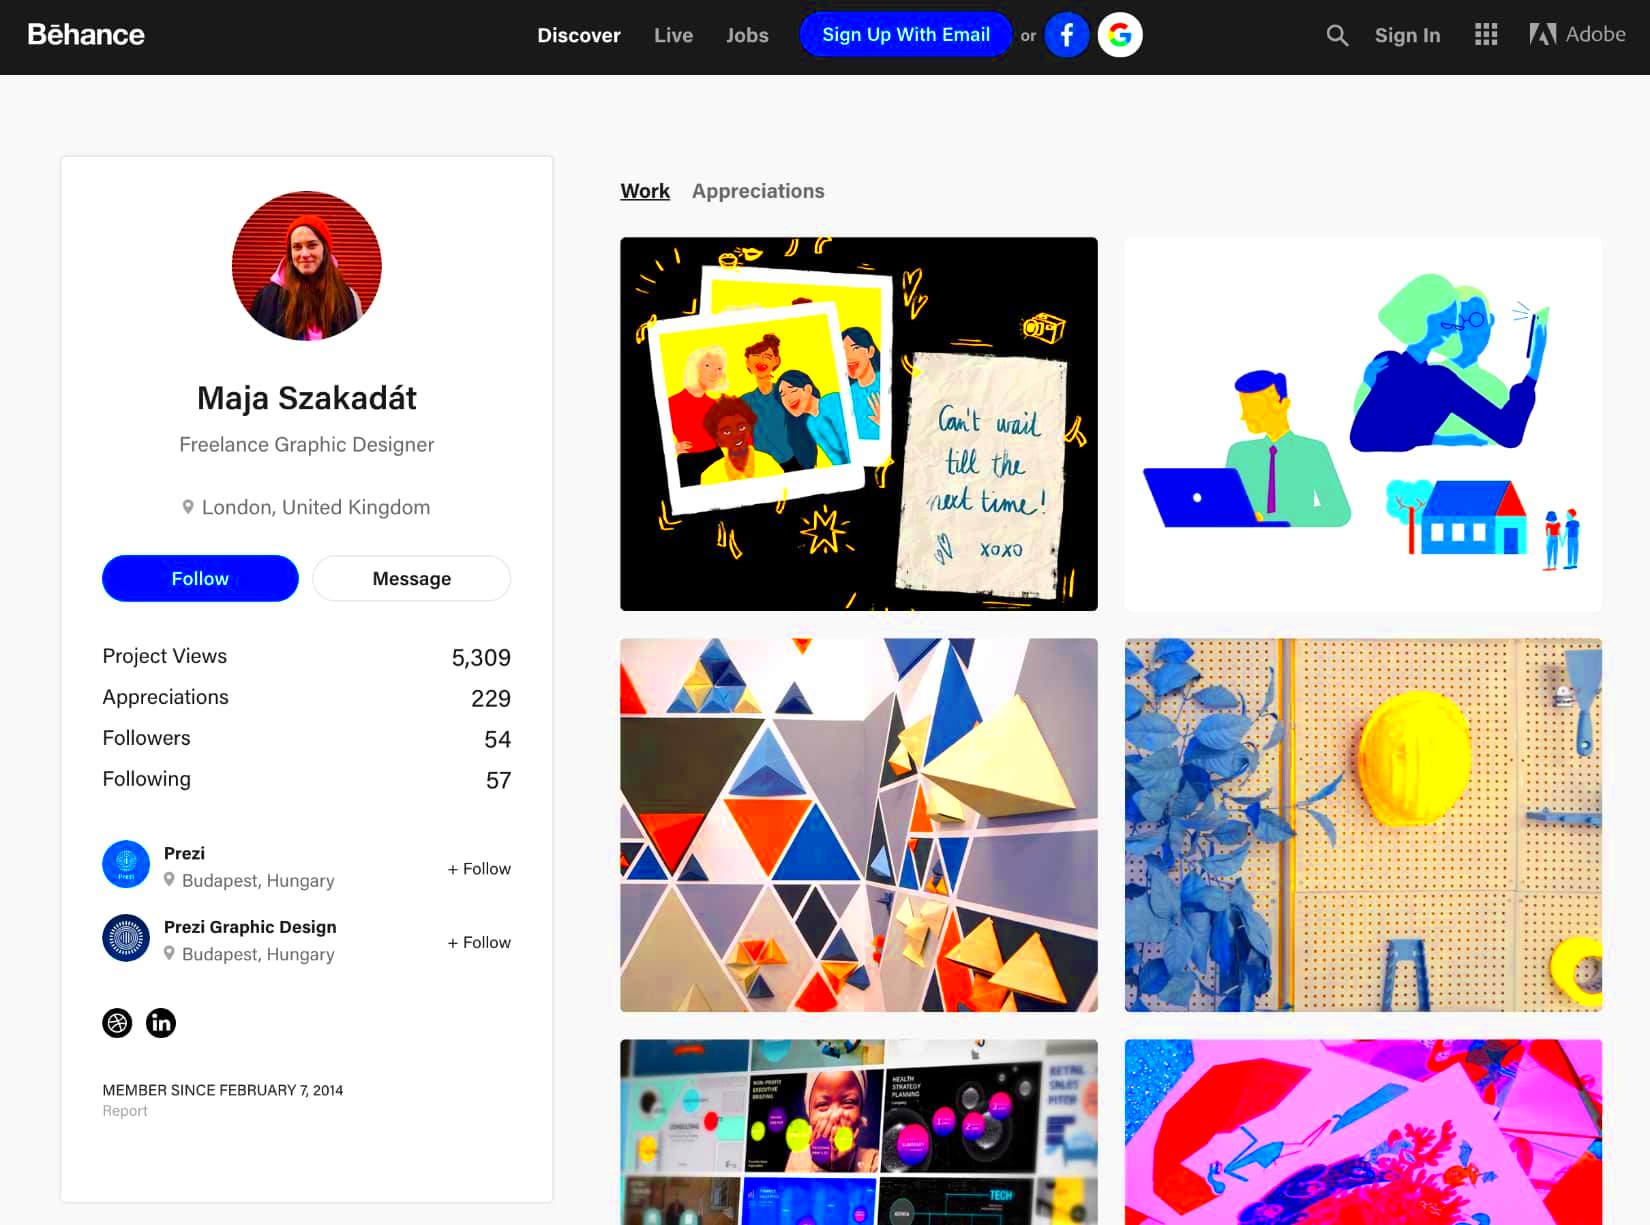Open Maja's Dribbble profile icon
The width and height of the screenshot is (1650, 1225).
pyautogui.click(x=118, y=1023)
